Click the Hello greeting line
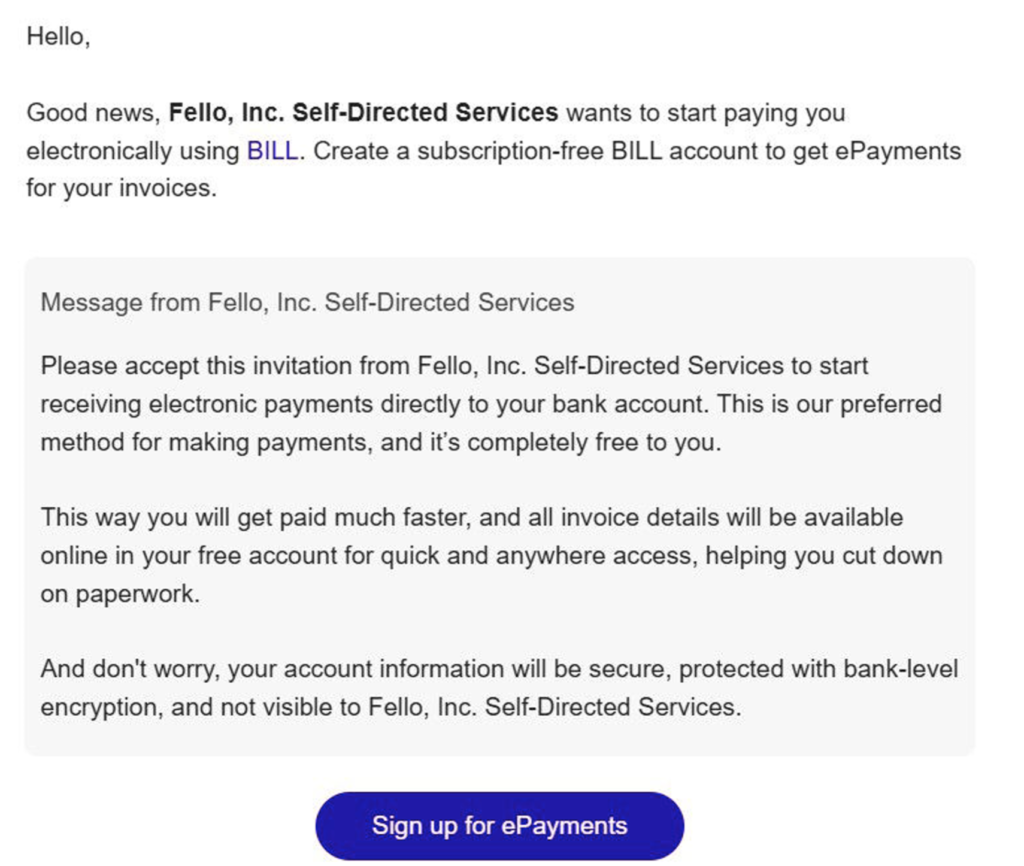The width and height of the screenshot is (1024, 866). 55,36
